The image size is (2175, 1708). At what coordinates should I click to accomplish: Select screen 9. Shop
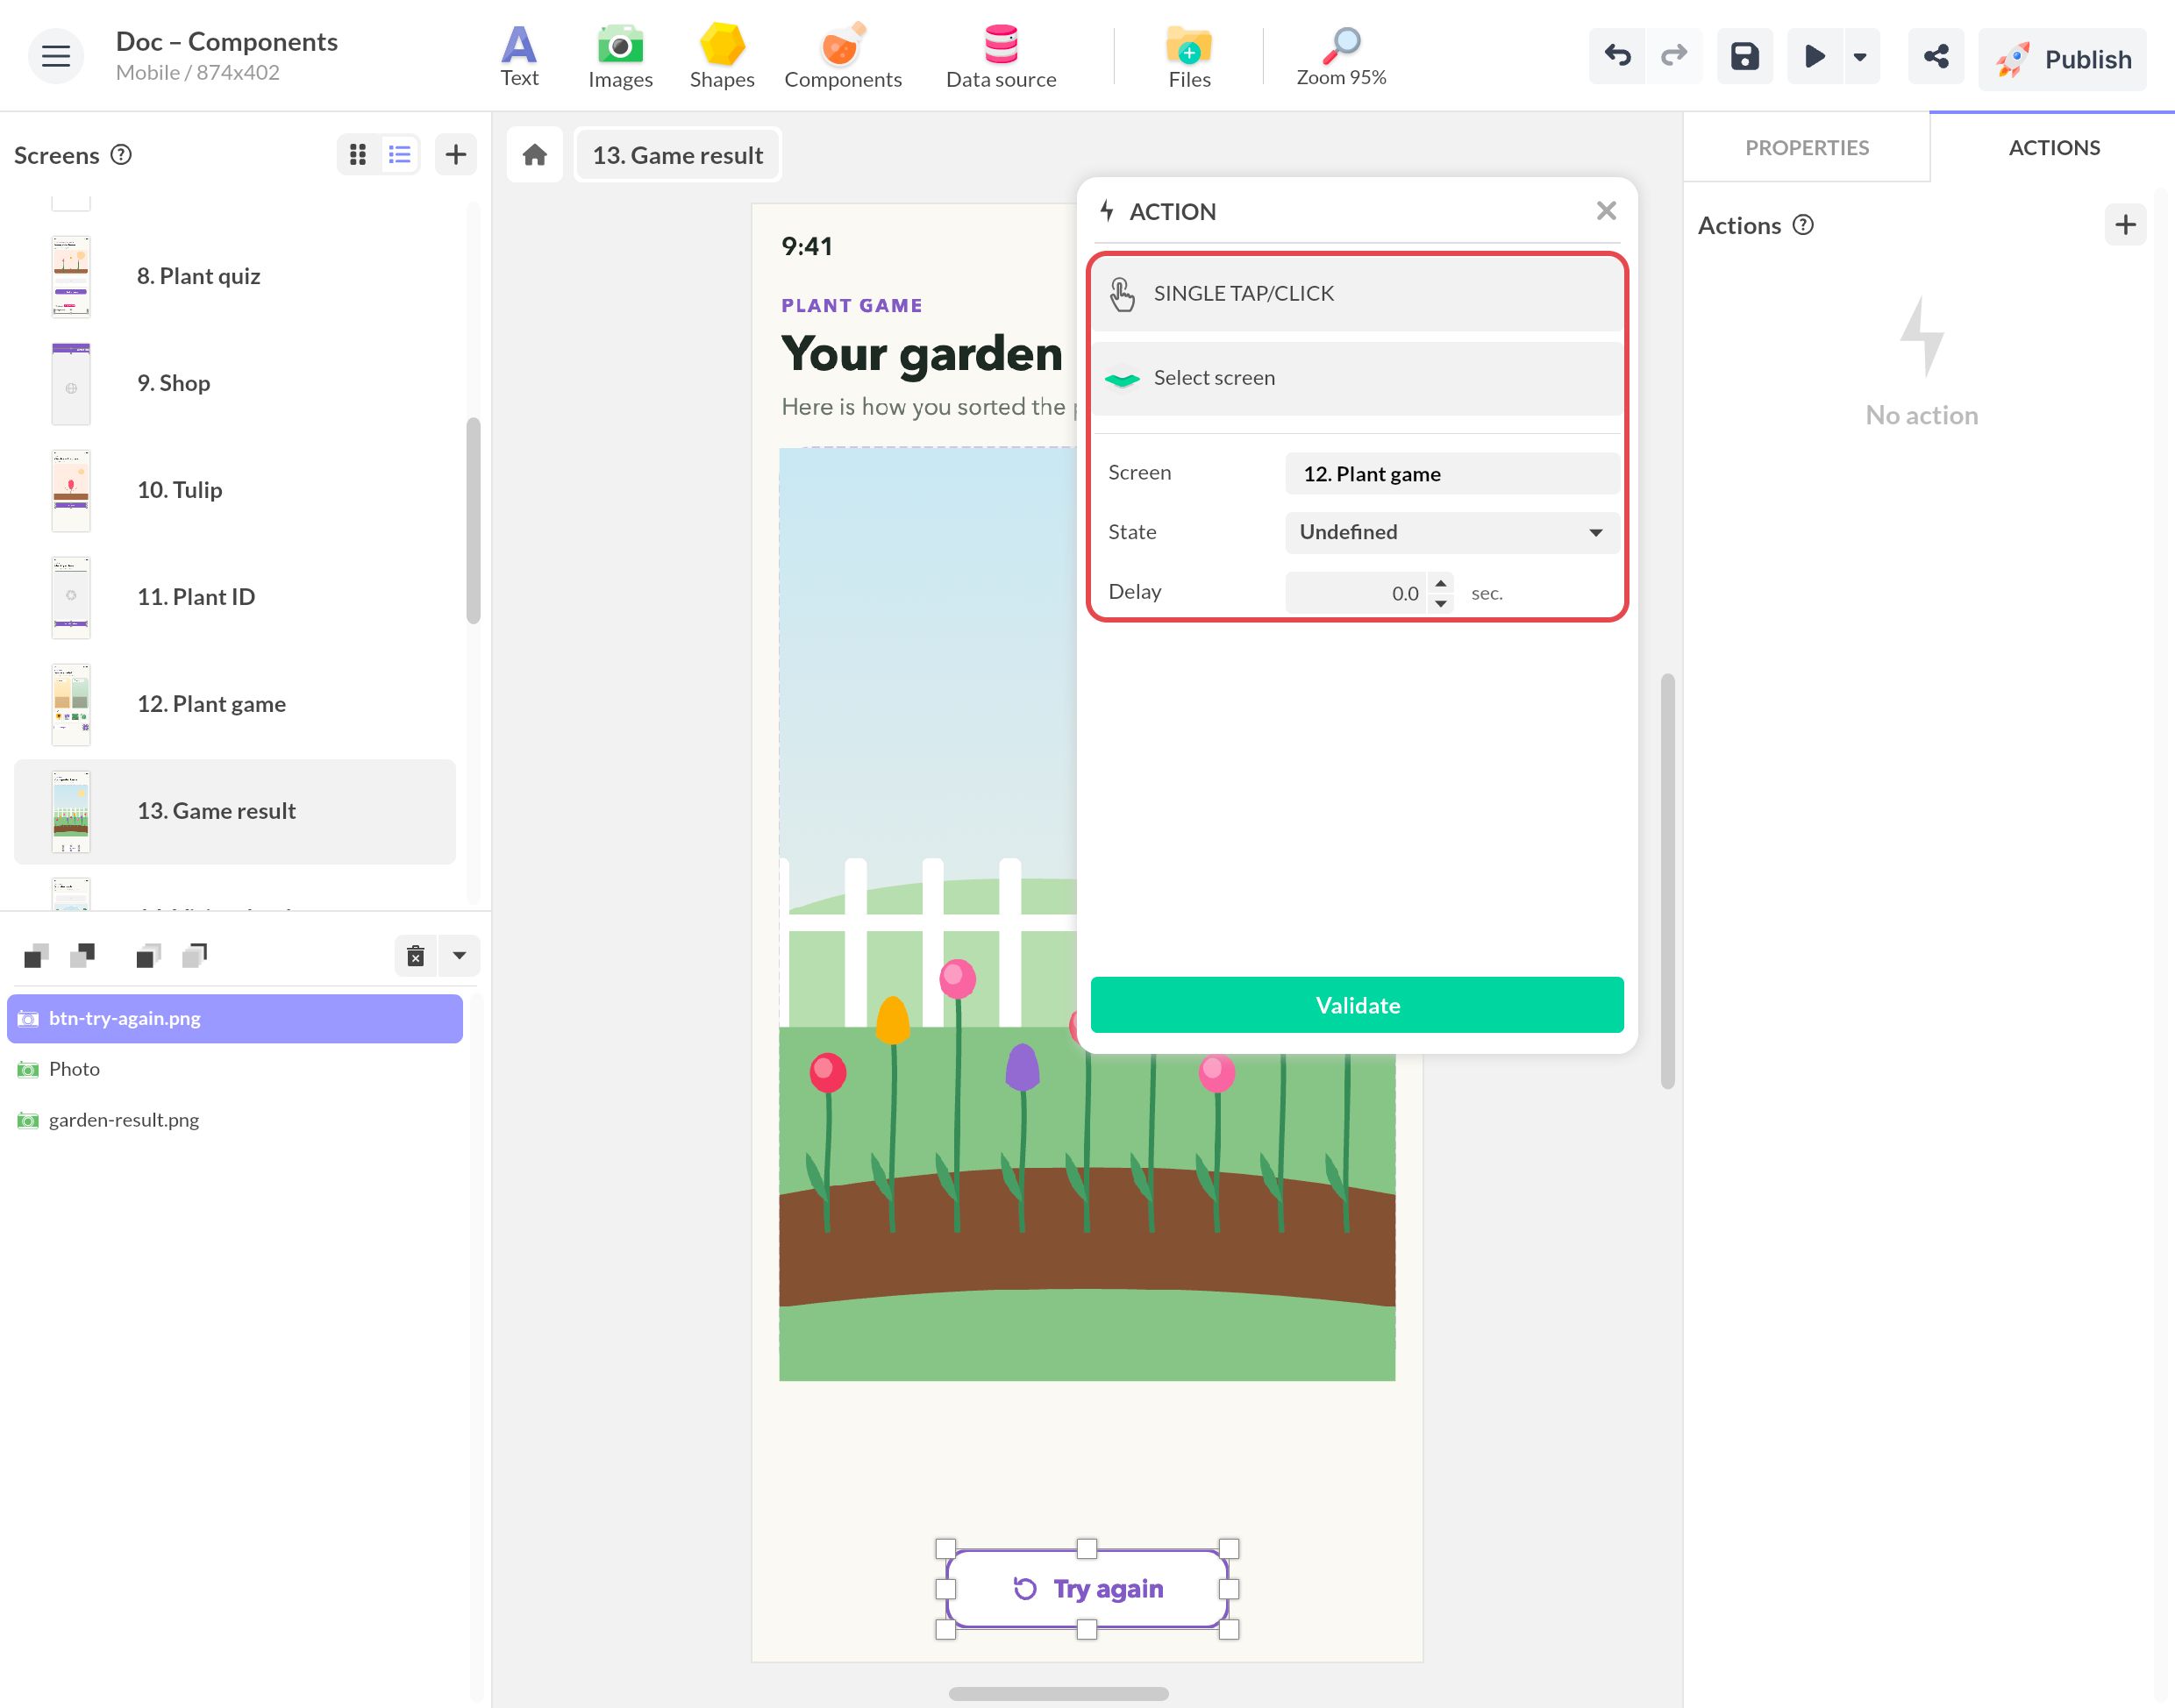(235, 383)
